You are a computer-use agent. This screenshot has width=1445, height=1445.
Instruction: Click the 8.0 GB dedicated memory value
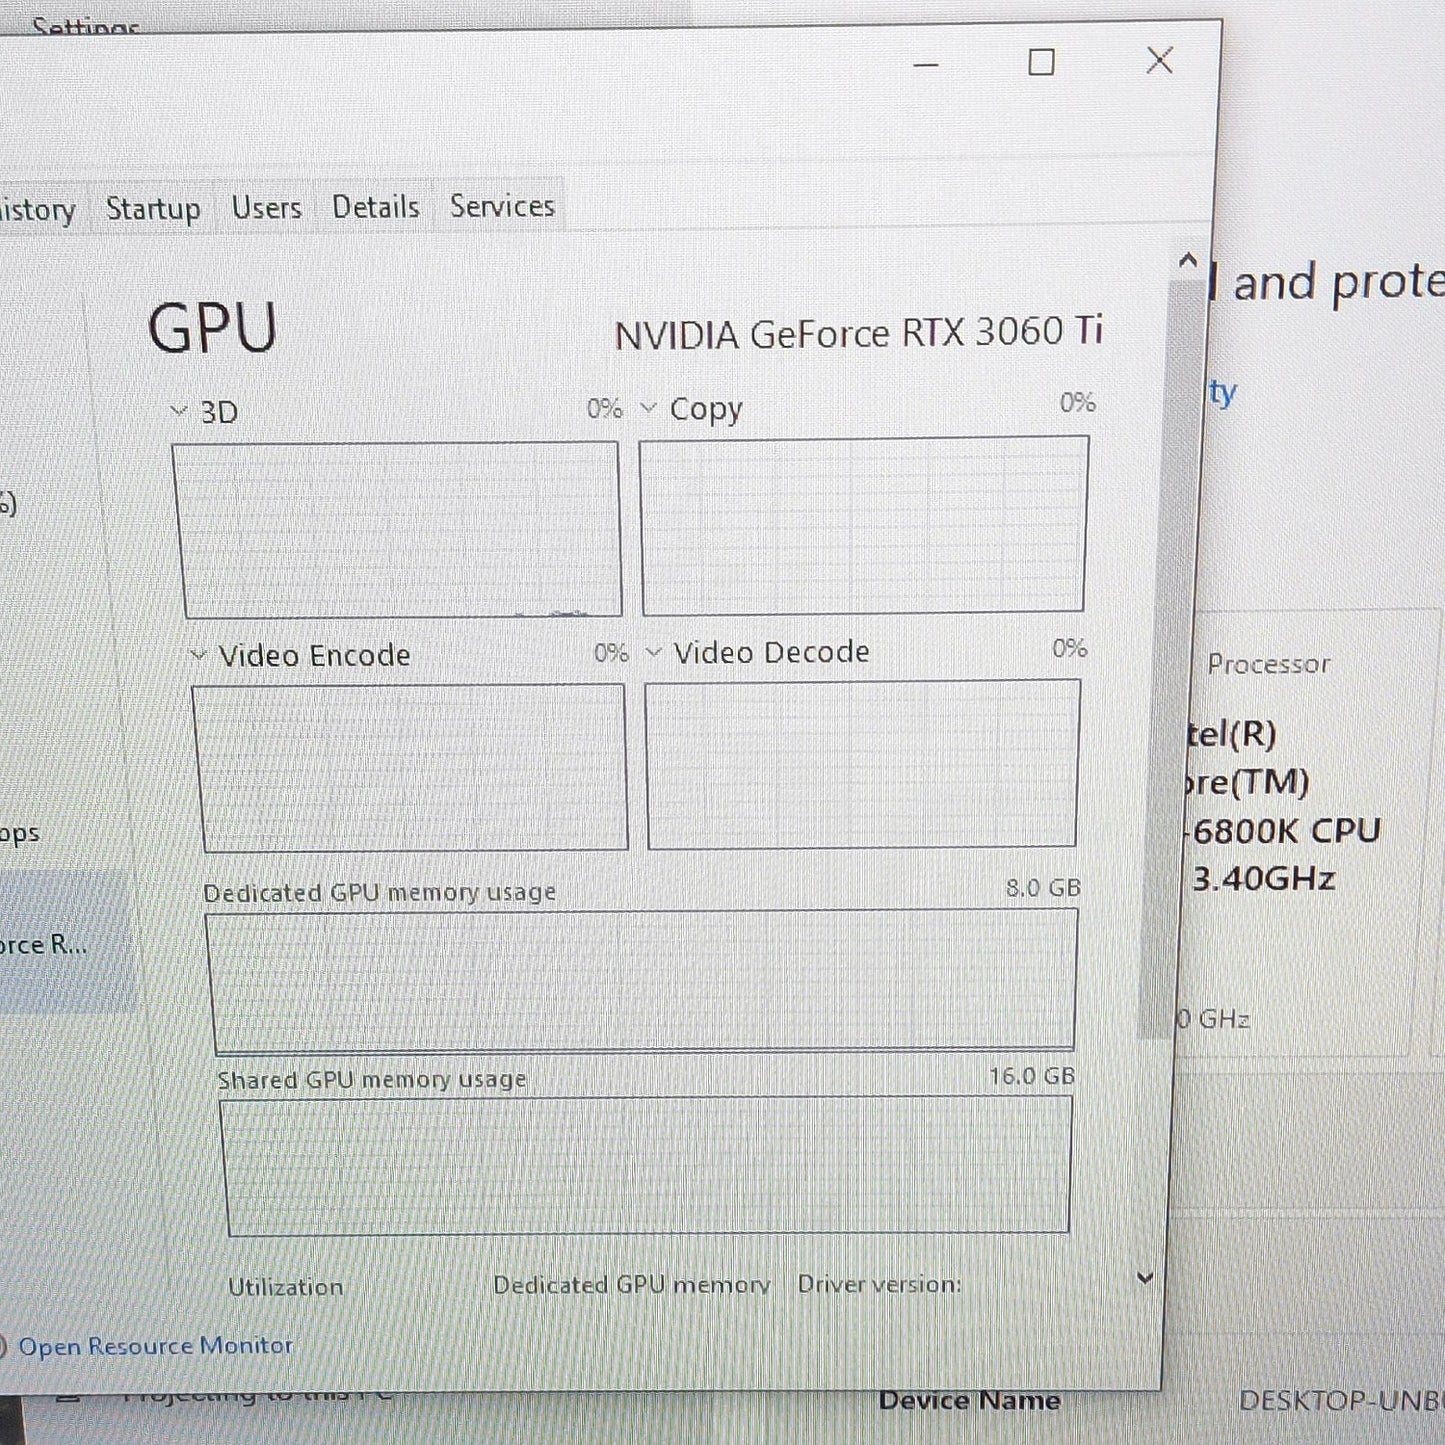(x=1043, y=887)
